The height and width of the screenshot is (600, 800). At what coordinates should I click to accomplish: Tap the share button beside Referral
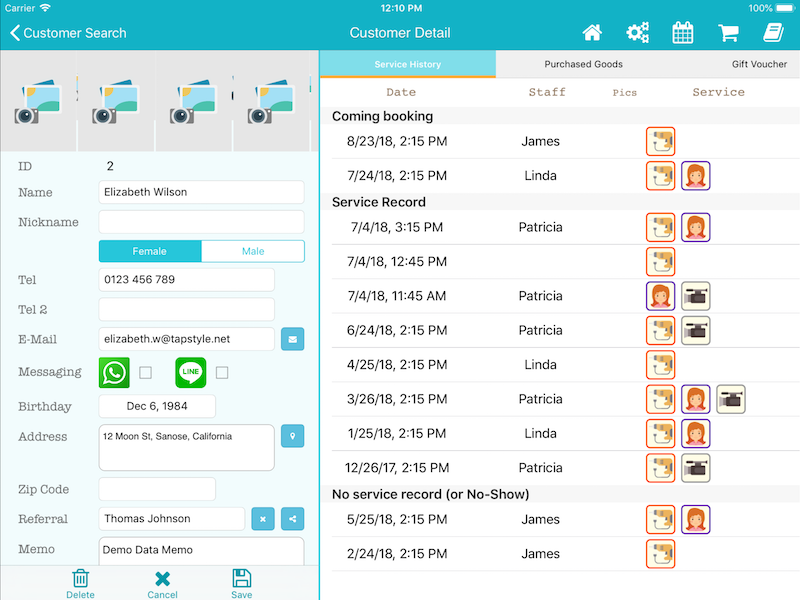(x=292, y=519)
